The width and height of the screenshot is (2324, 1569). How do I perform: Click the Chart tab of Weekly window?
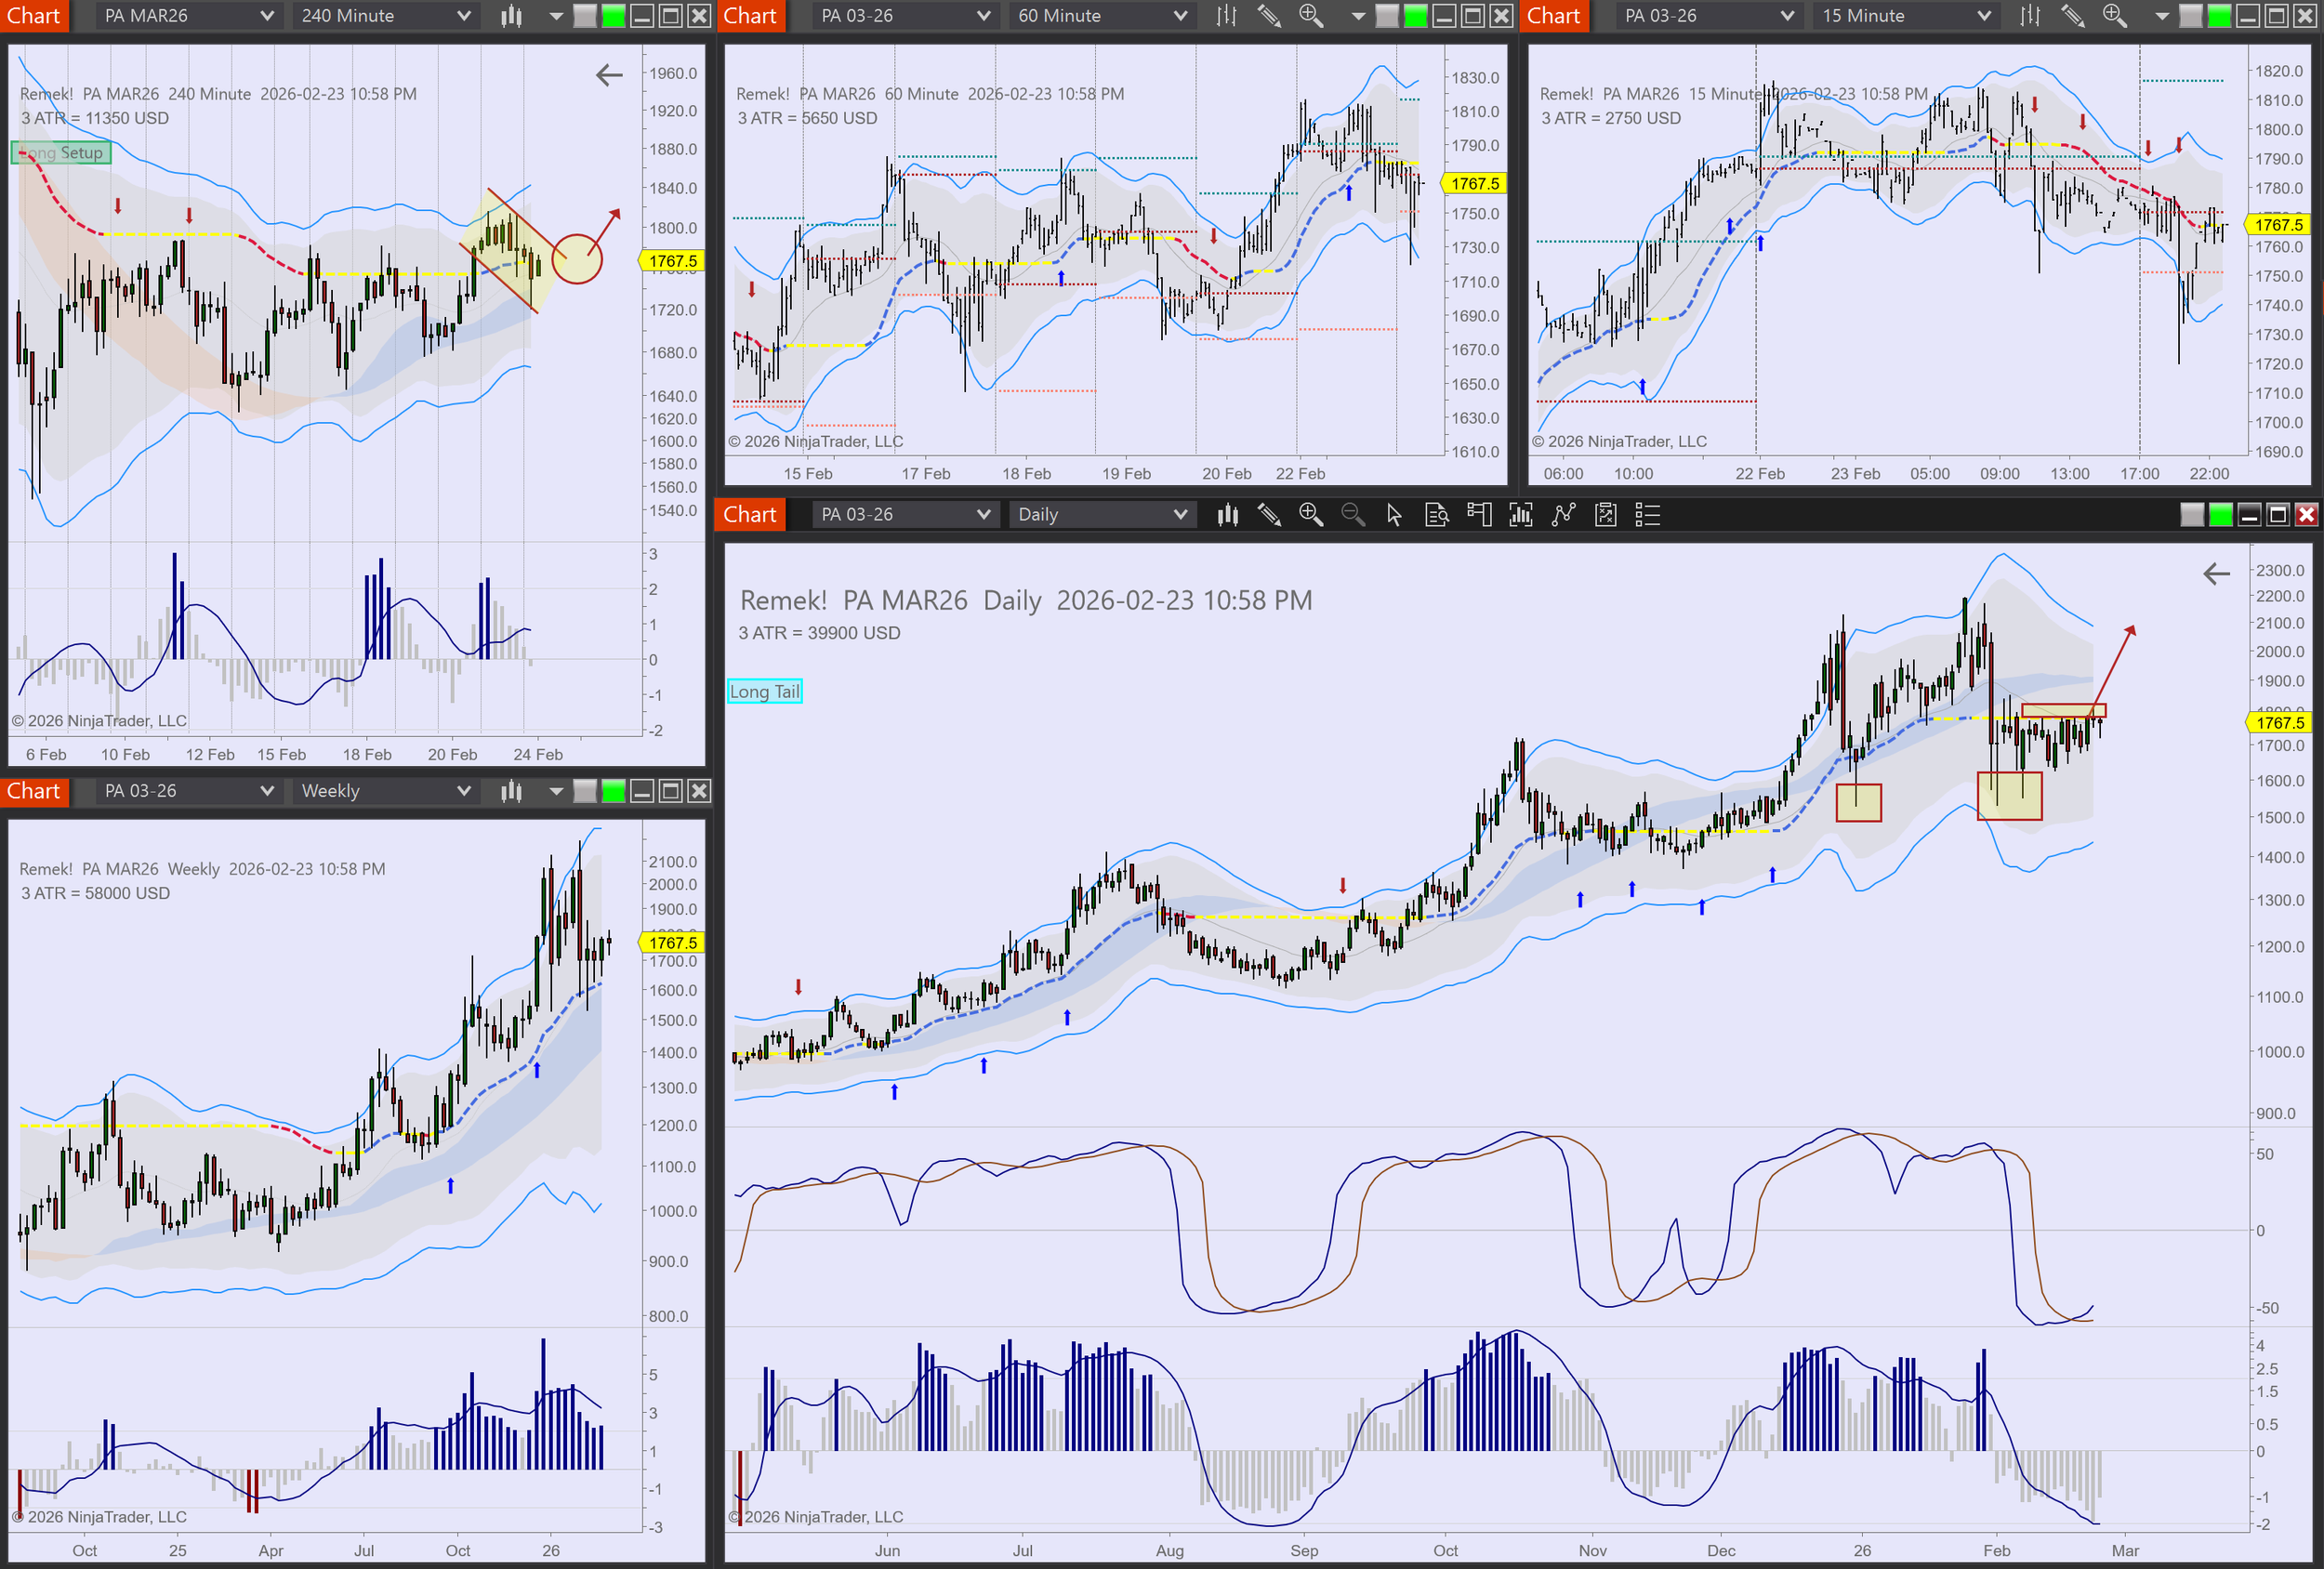[x=34, y=791]
